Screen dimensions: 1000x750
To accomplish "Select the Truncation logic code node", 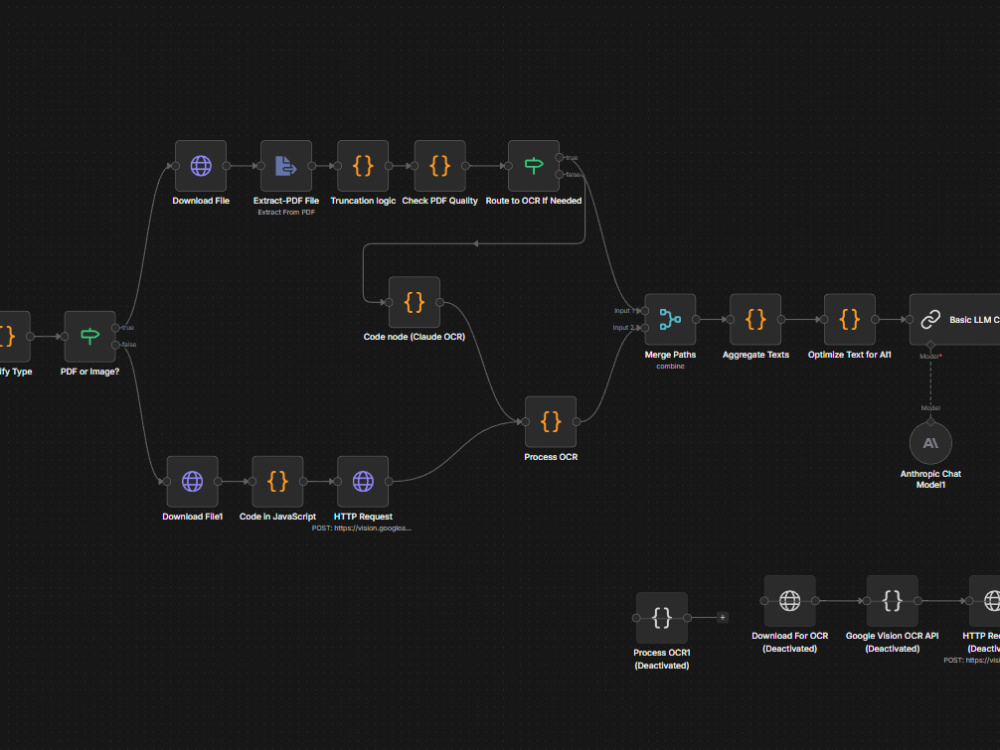I will (363, 166).
